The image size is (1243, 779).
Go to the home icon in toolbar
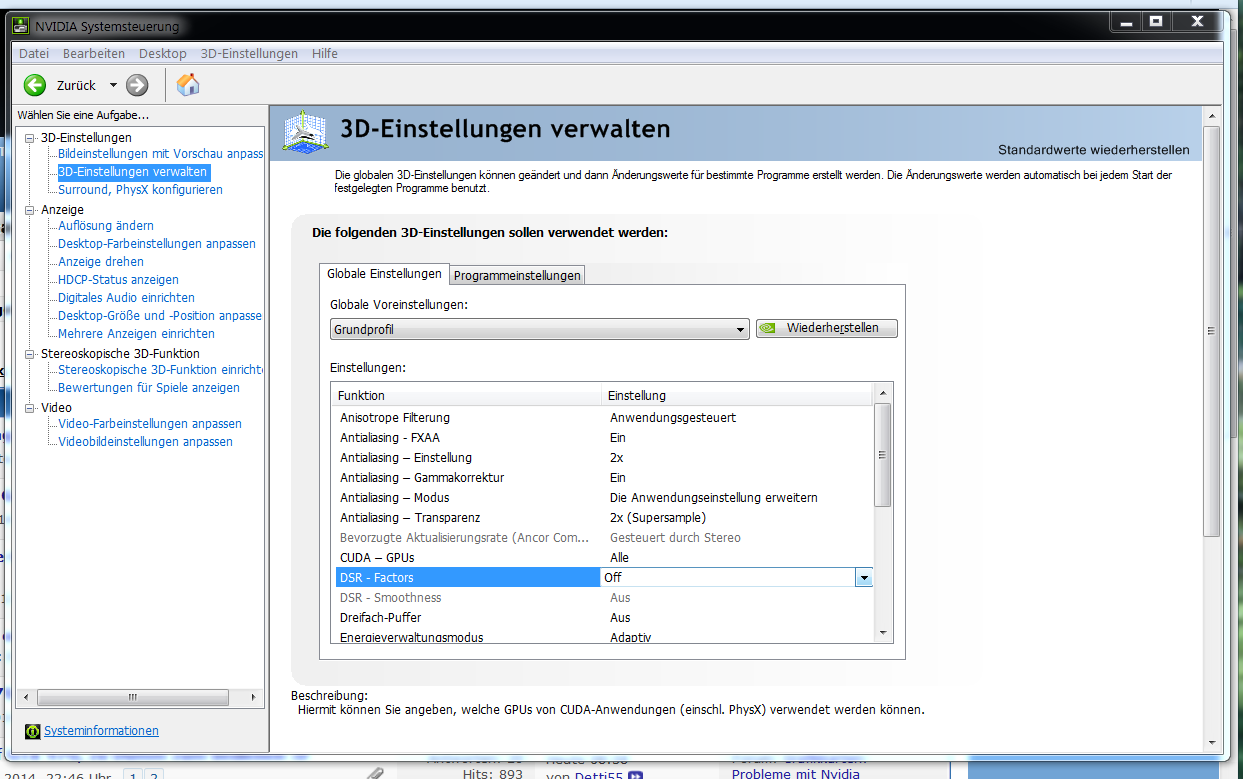coord(188,85)
